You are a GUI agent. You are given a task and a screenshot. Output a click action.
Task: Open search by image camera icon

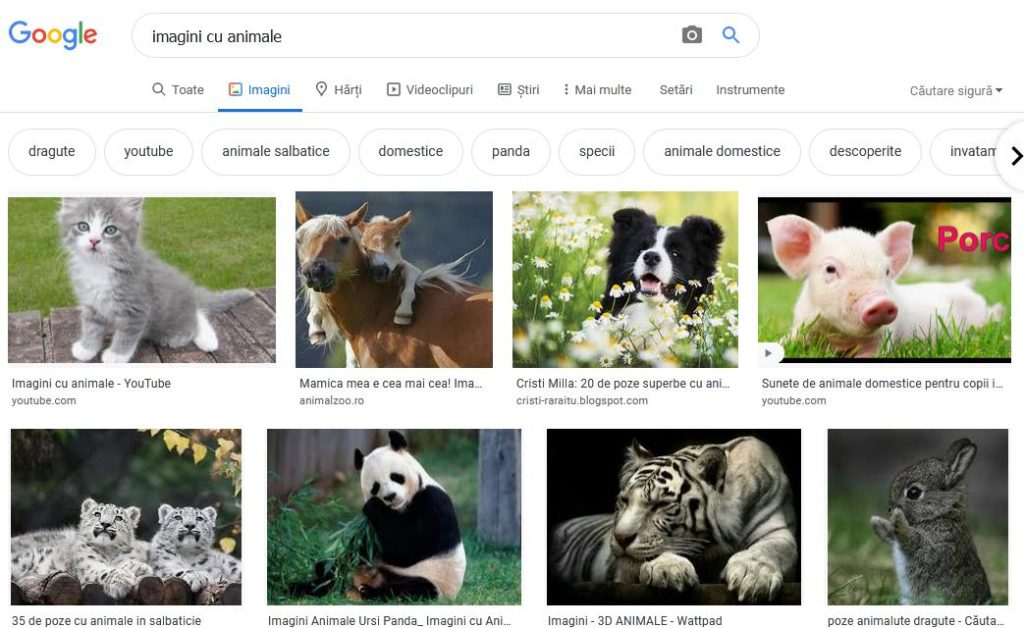[x=692, y=35]
